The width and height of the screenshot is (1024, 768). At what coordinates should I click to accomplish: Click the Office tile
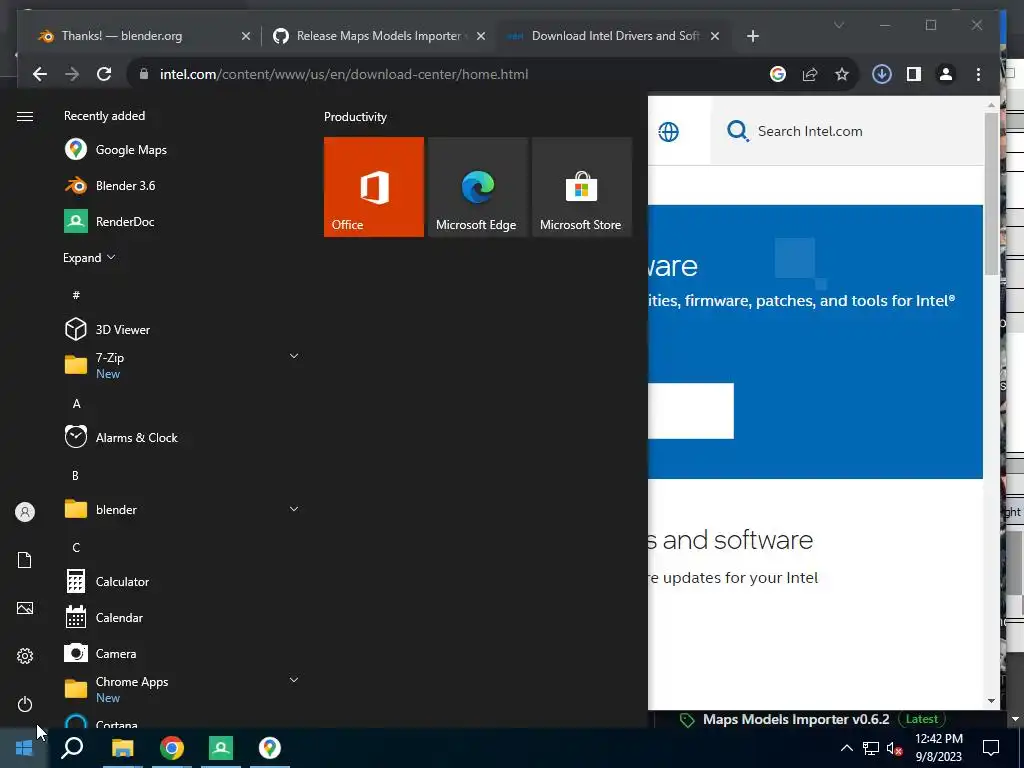pos(374,187)
